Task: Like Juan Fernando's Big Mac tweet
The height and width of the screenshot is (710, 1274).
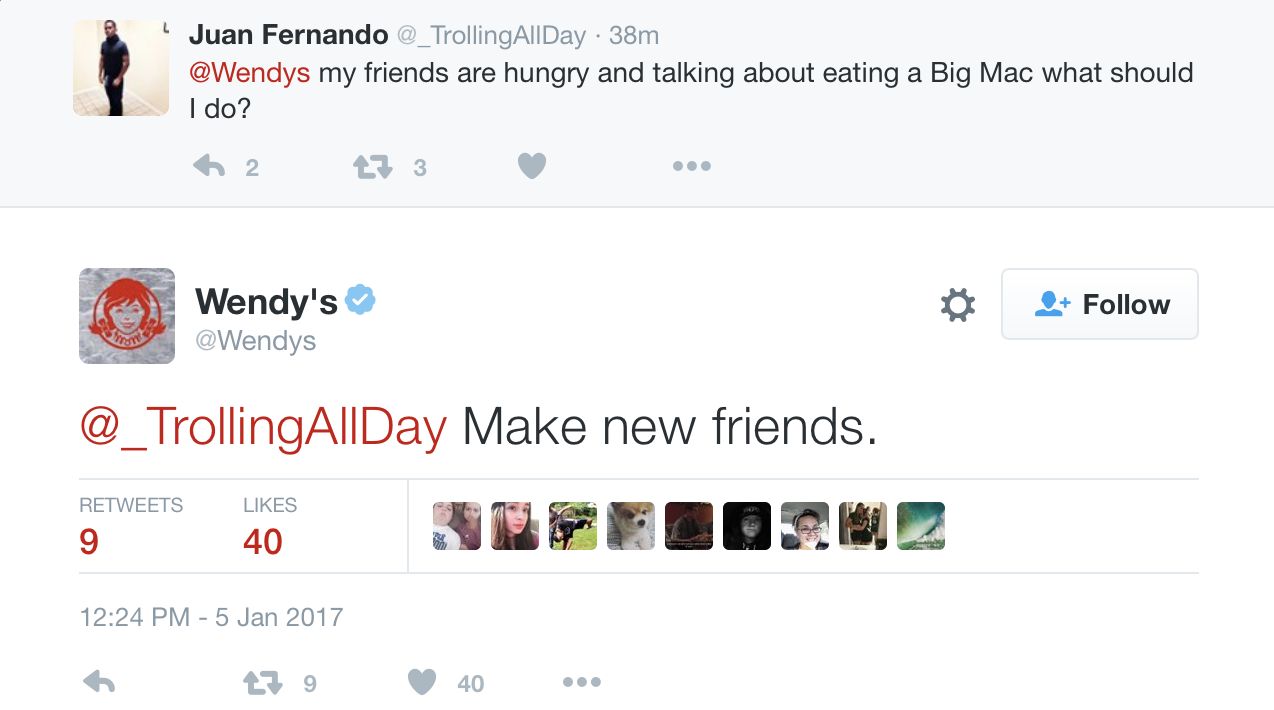Action: point(532,167)
